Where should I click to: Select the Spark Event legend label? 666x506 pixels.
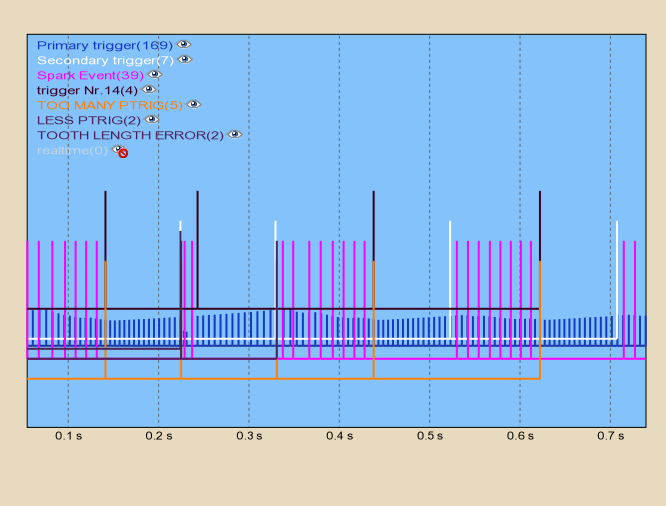pos(90,75)
